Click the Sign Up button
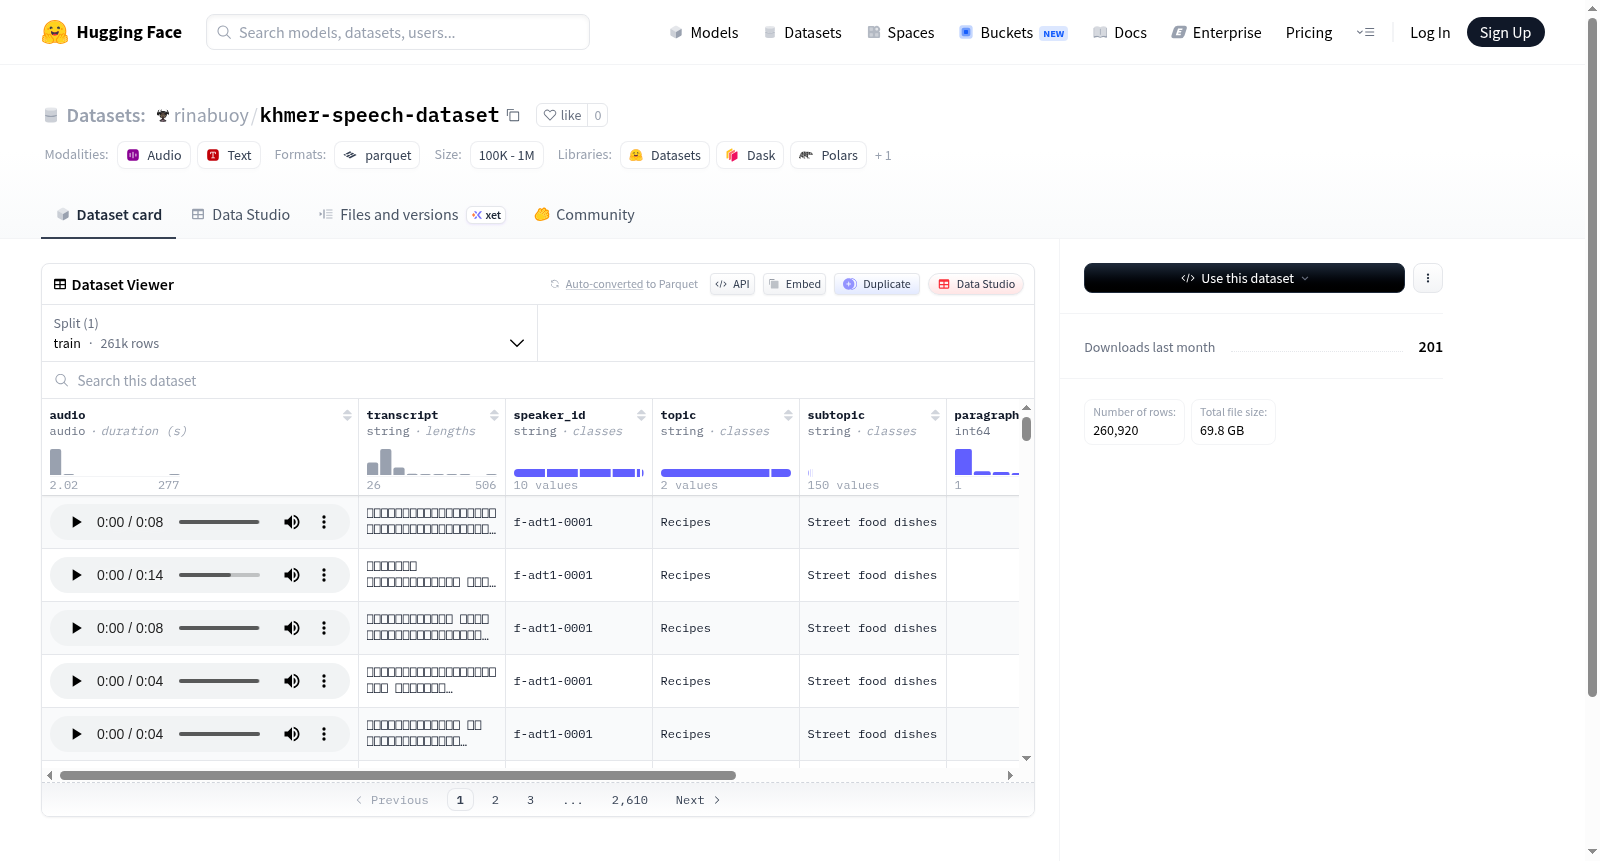Viewport: 1600px width, 861px height. [x=1505, y=32]
